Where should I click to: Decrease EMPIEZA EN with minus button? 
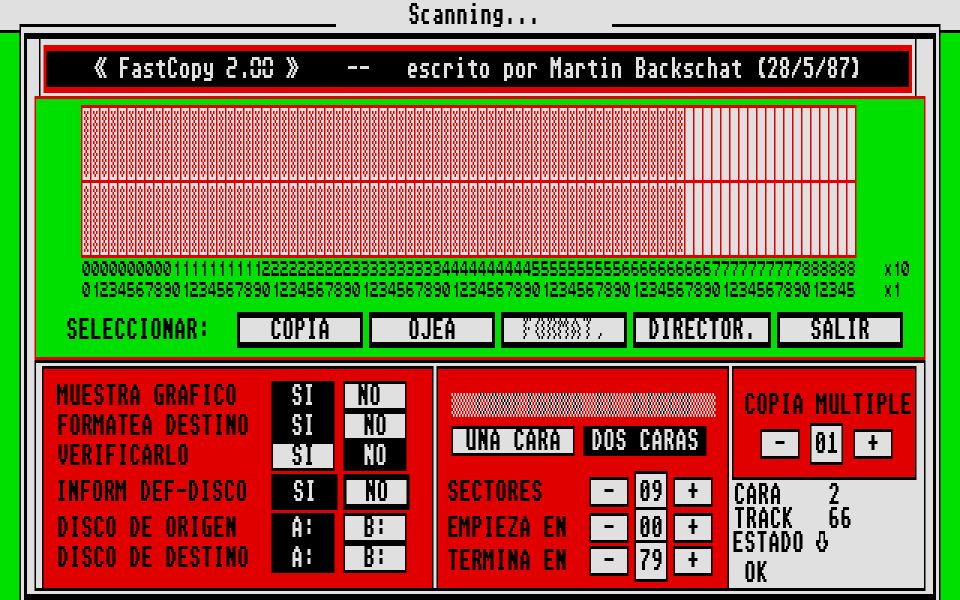pos(609,527)
